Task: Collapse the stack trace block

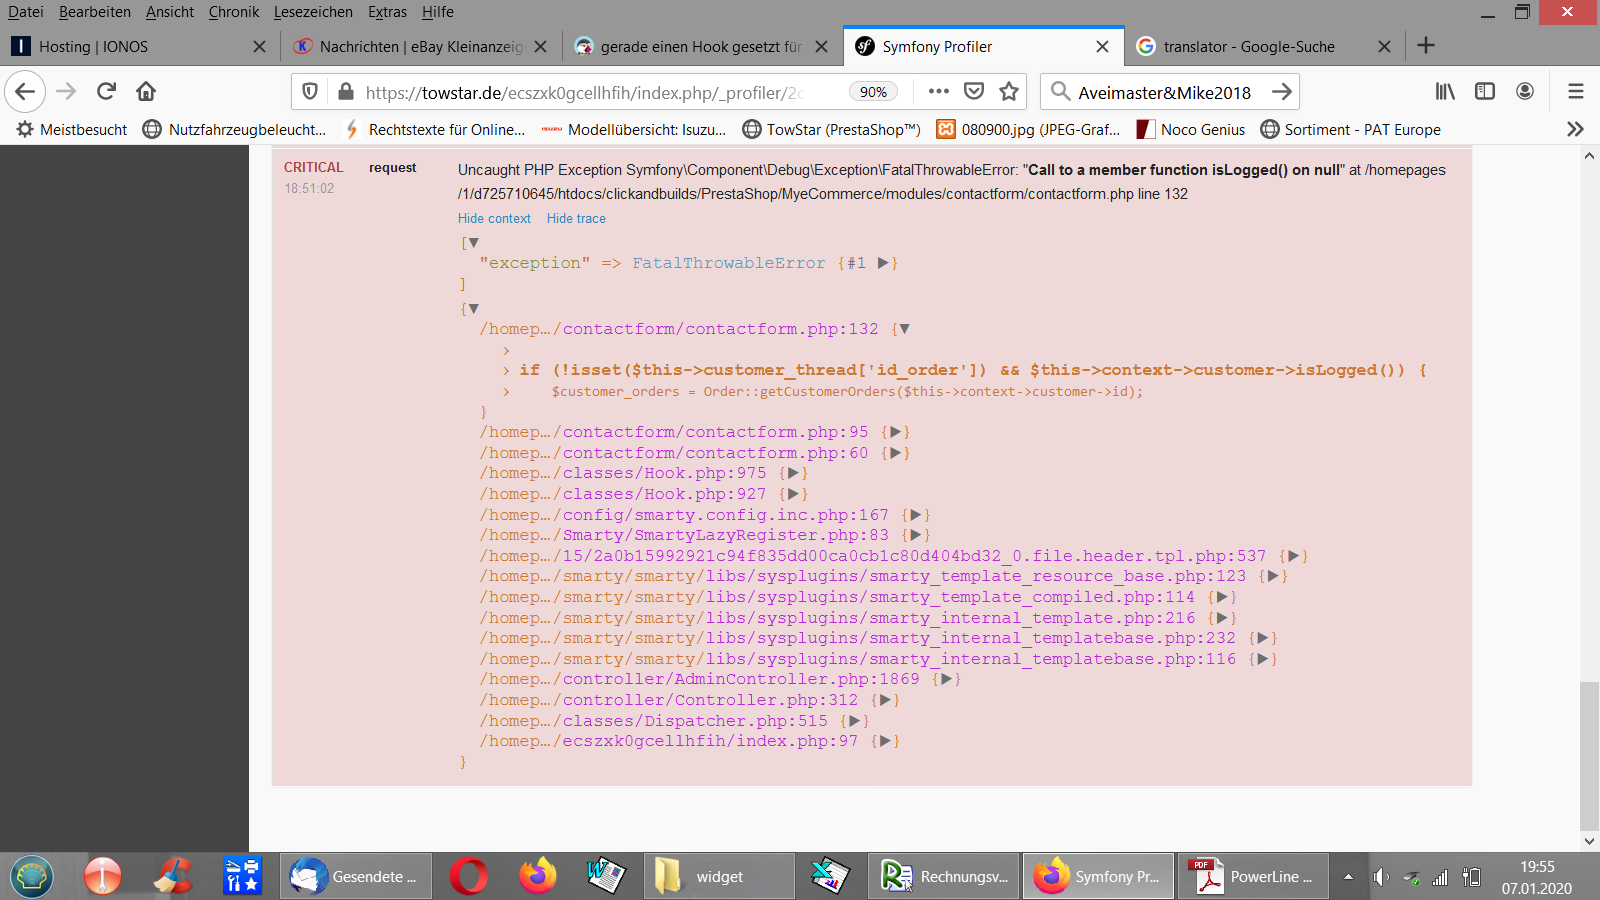Action: click(473, 309)
